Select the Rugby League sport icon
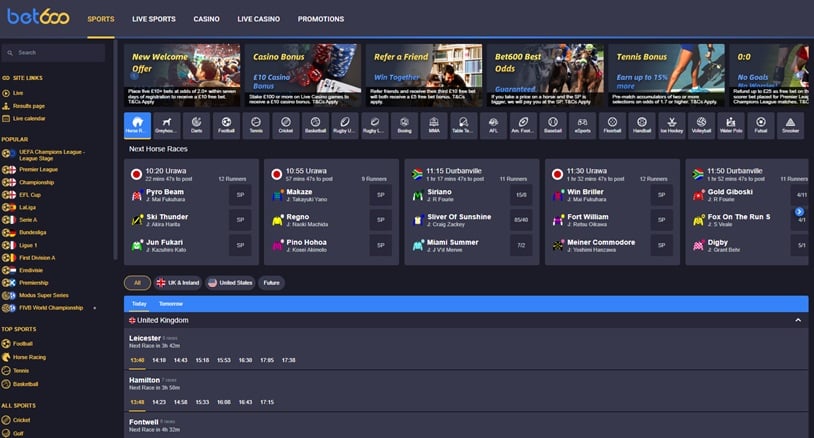 pyautogui.click(x=374, y=125)
